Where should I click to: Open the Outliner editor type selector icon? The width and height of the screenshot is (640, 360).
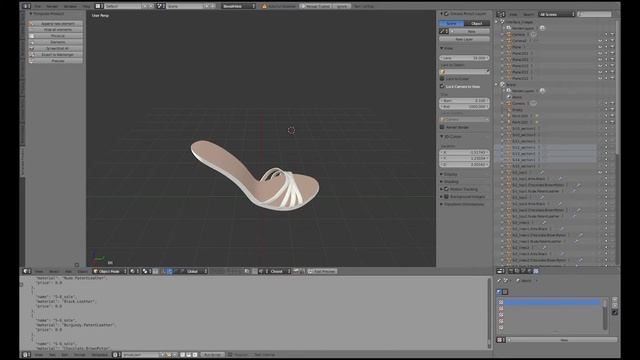501,14
